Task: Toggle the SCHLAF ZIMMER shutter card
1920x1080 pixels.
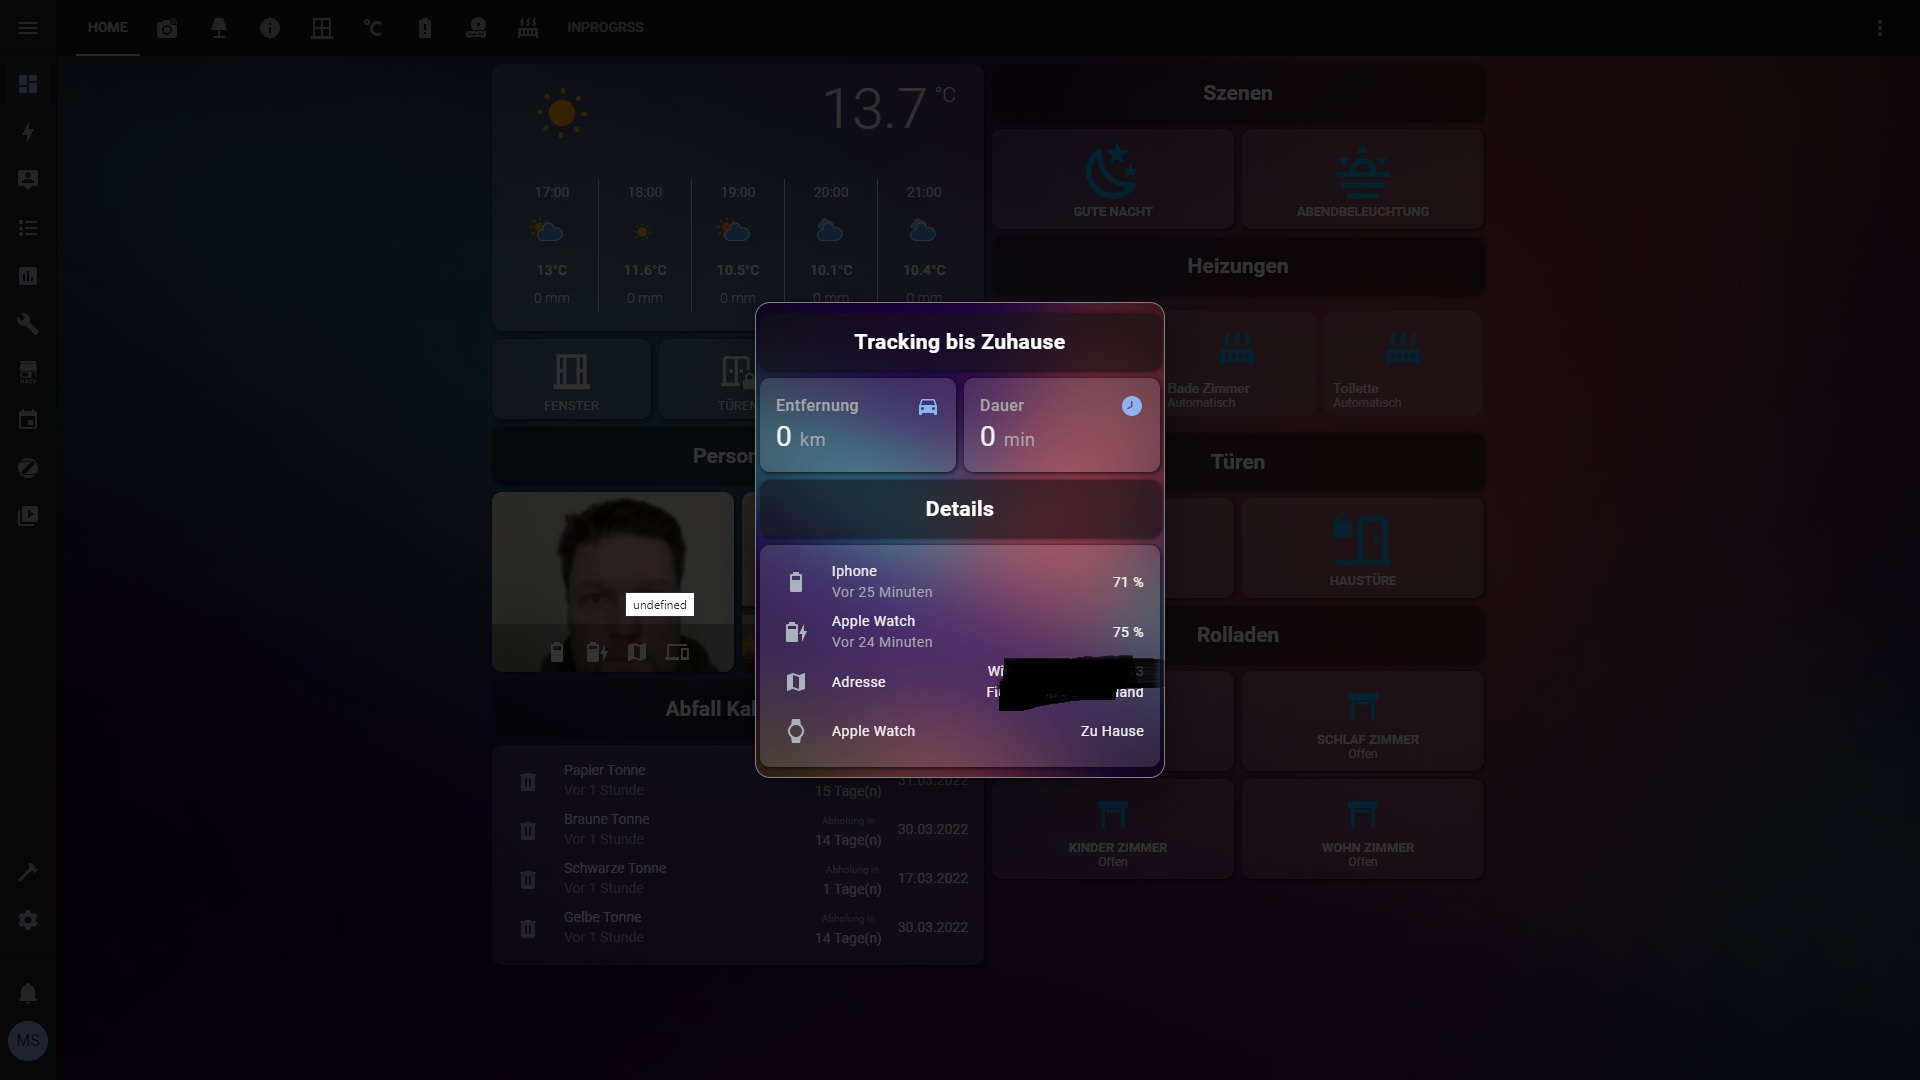Action: point(1363,722)
